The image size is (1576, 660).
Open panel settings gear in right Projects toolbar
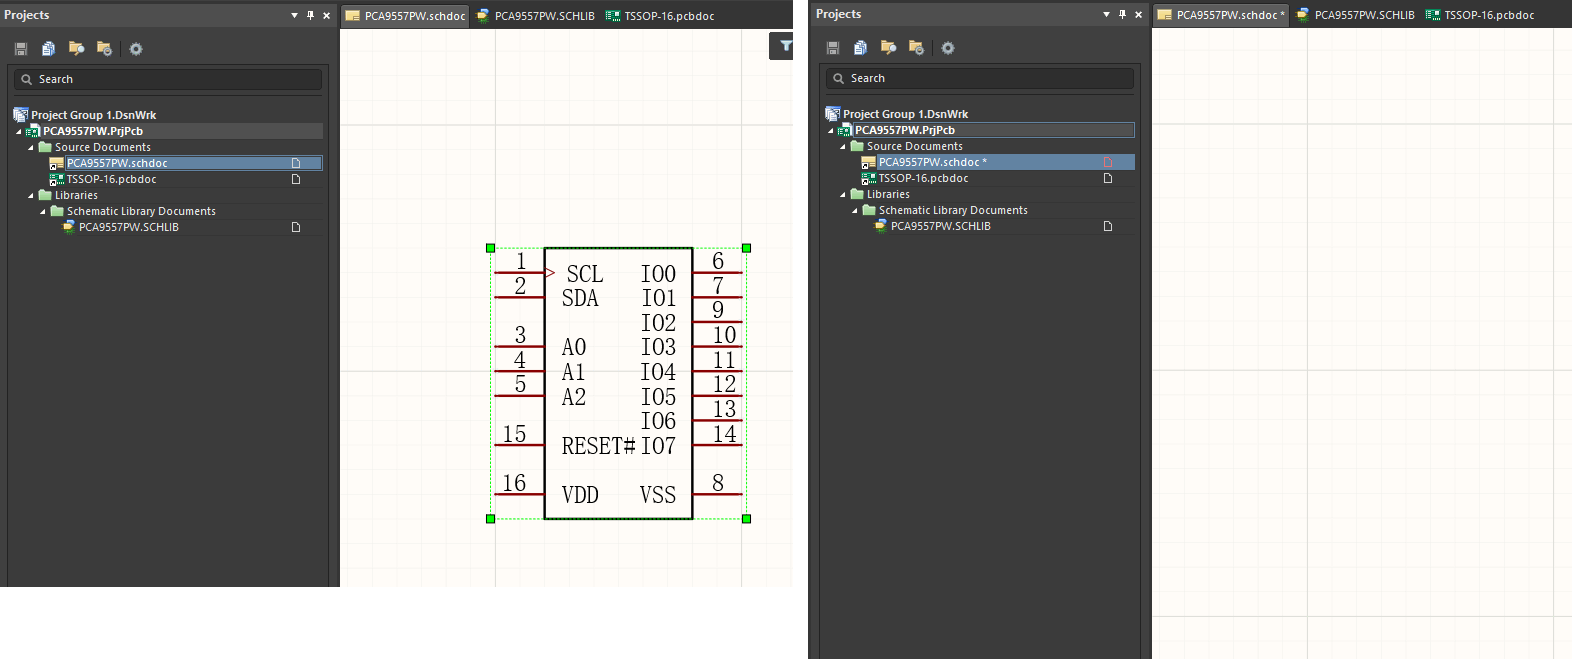point(948,48)
